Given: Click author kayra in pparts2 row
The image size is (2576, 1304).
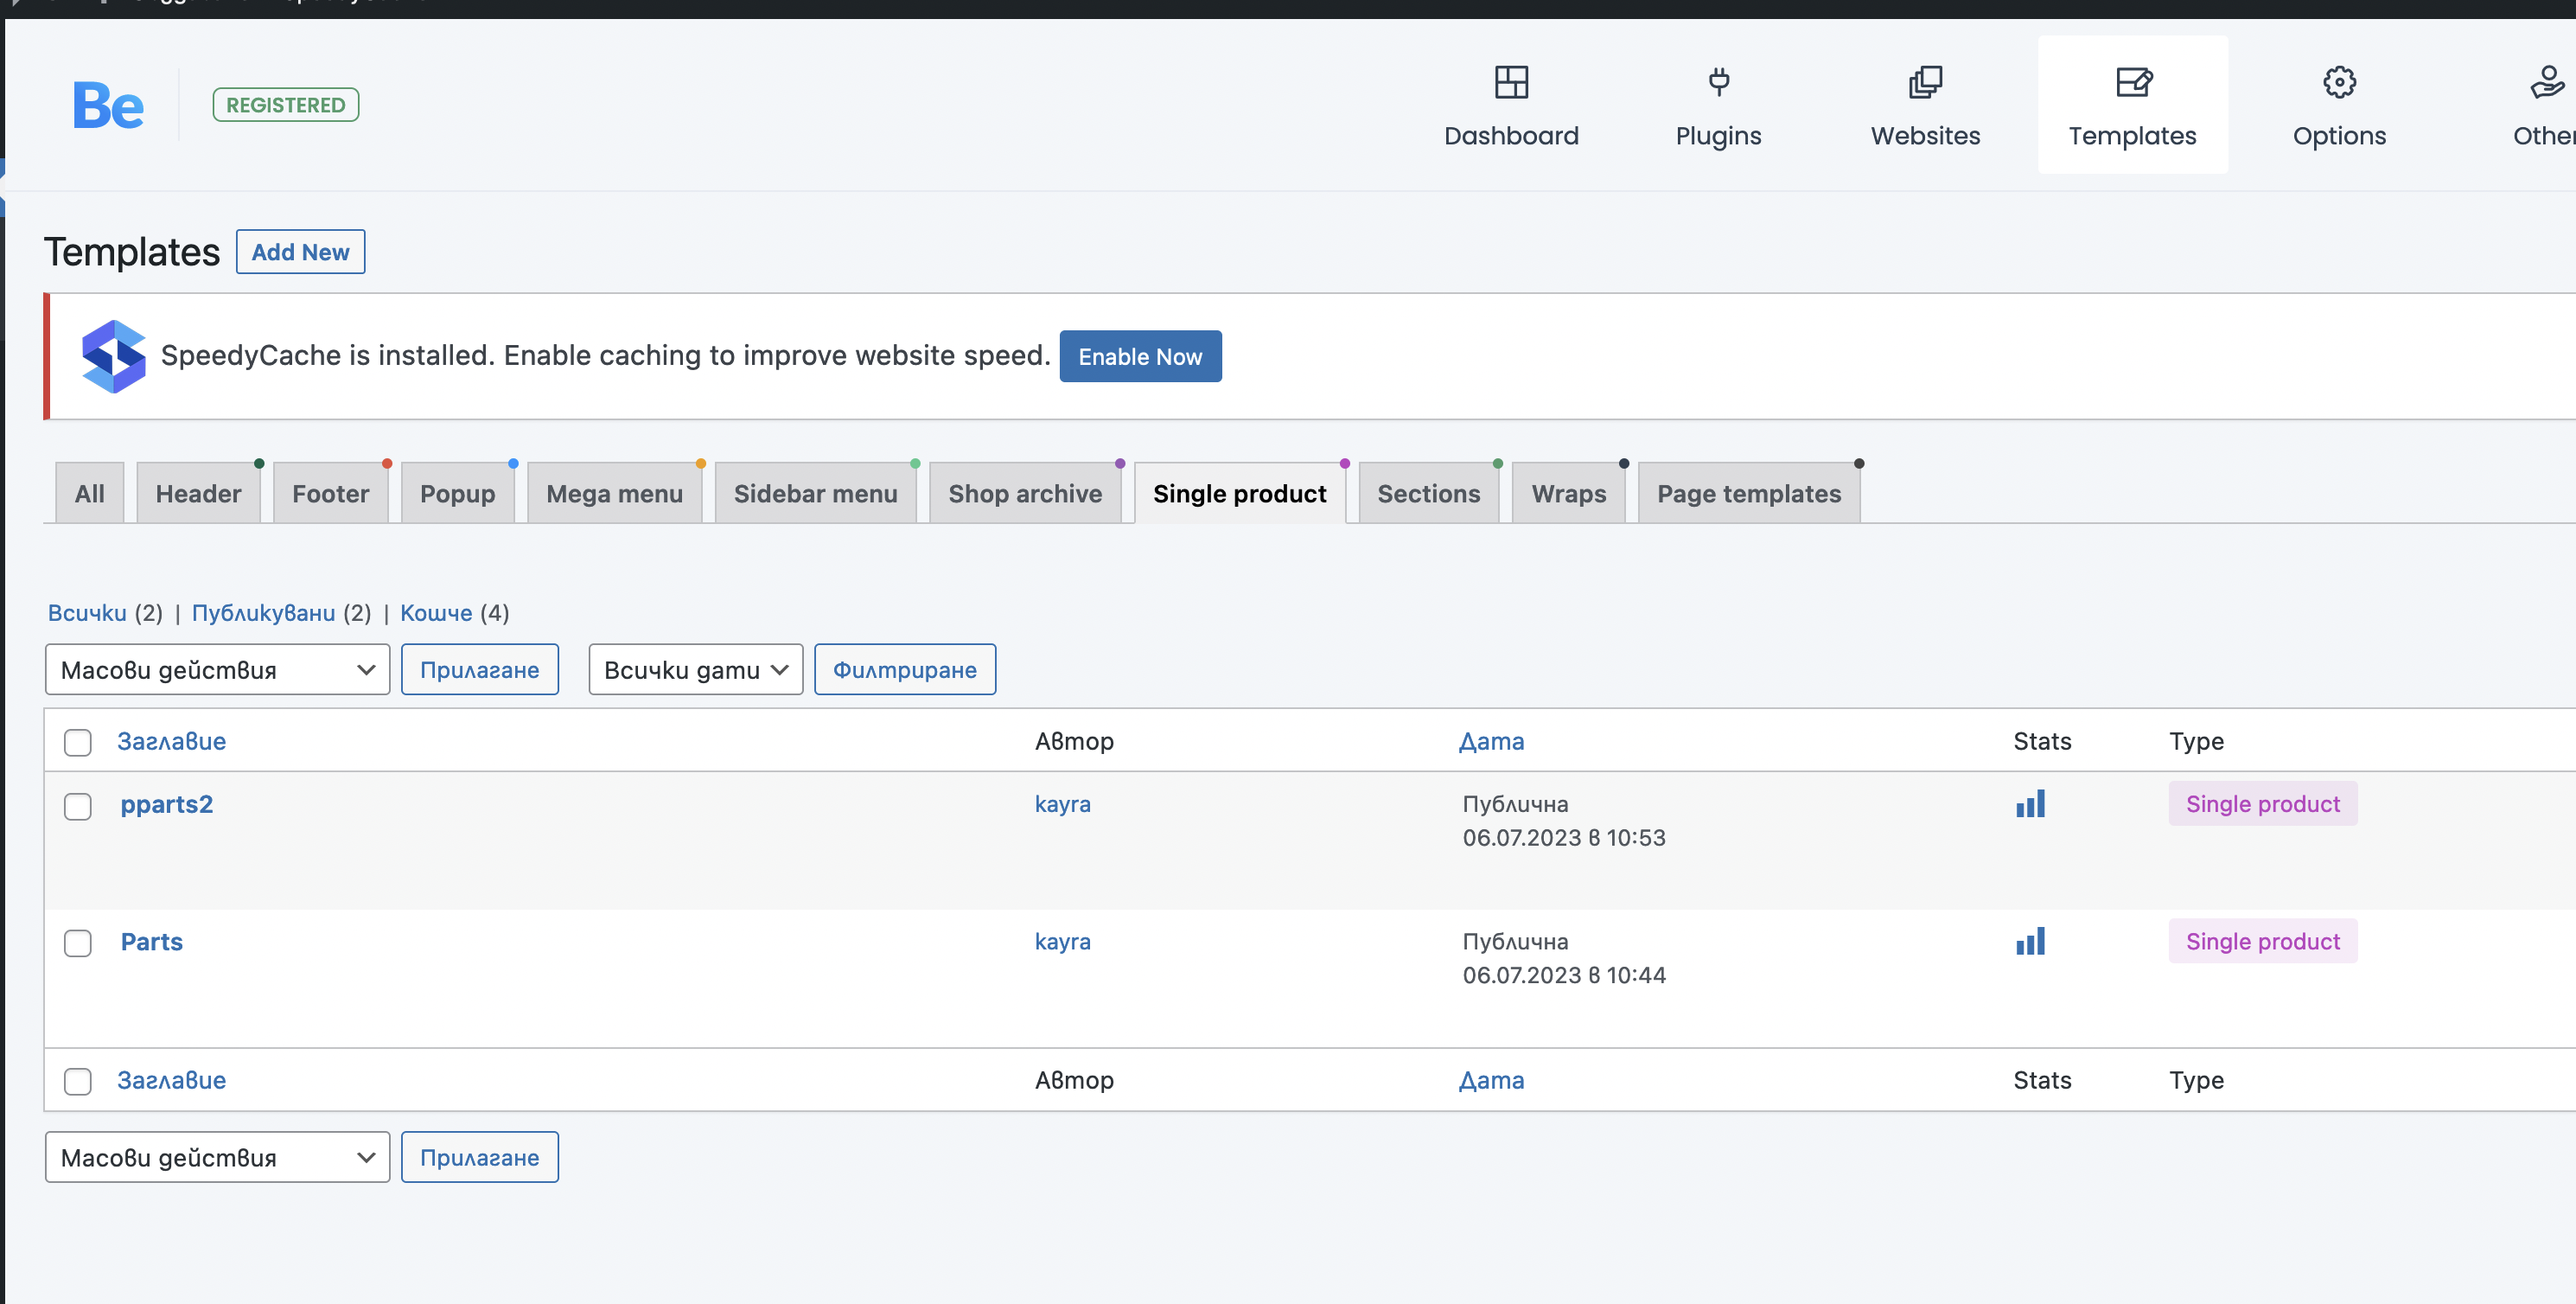Looking at the screenshot, I should 1062,803.
